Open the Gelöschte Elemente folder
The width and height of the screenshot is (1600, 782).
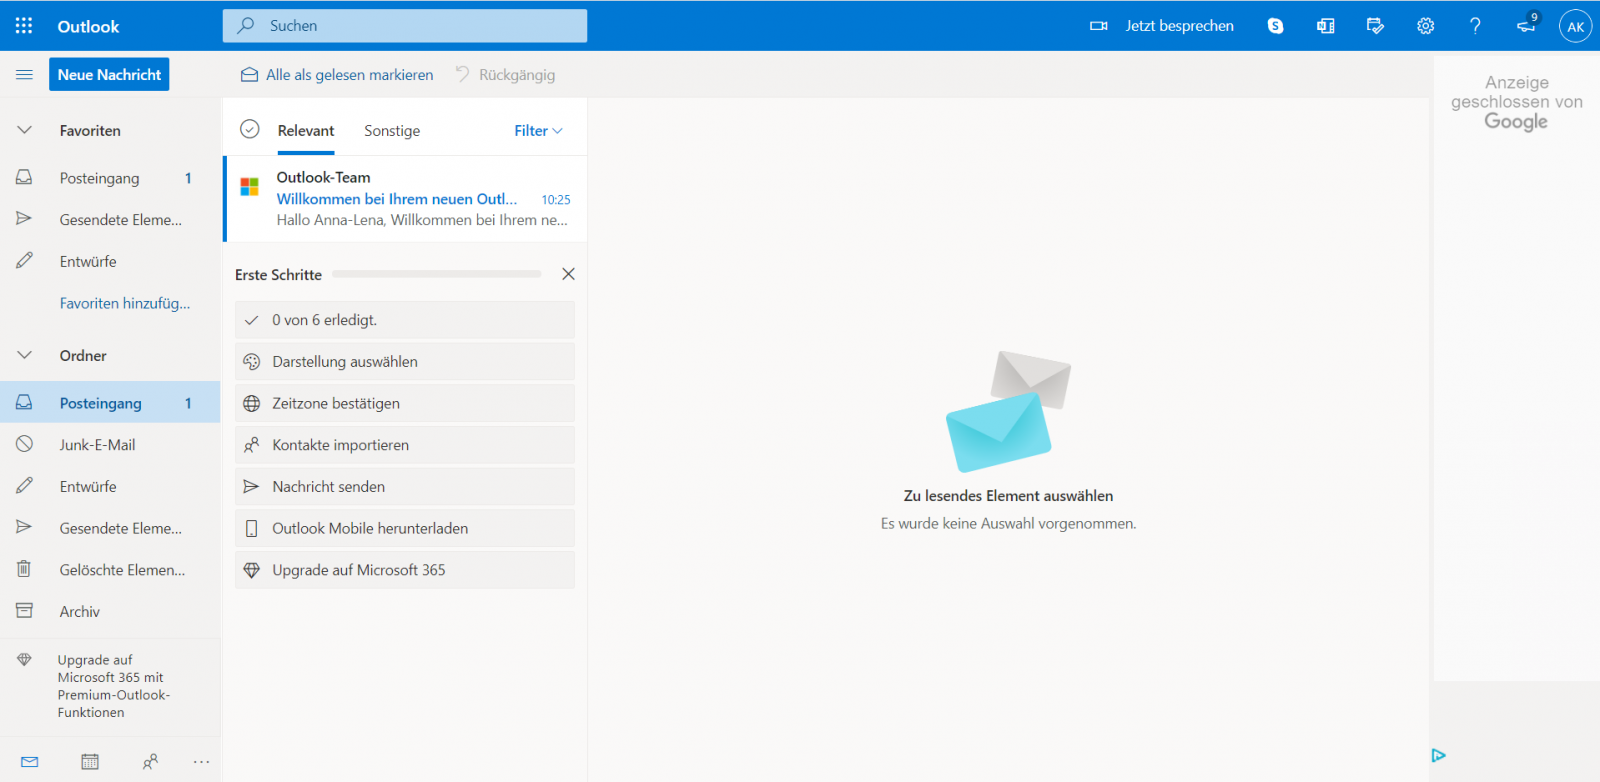(110, 570)
